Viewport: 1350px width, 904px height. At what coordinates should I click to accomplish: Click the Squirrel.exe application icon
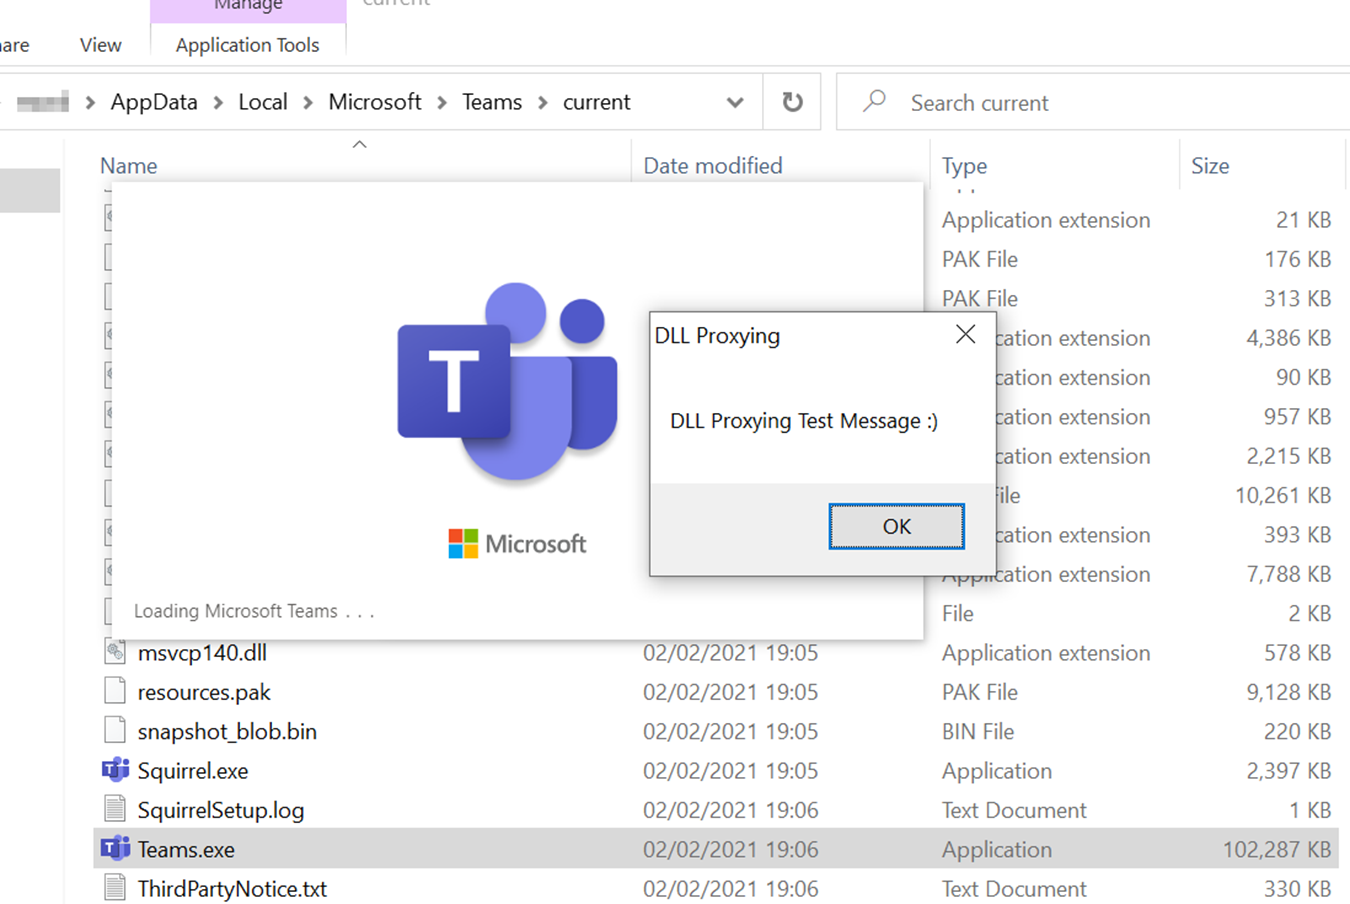click(115, 770)
